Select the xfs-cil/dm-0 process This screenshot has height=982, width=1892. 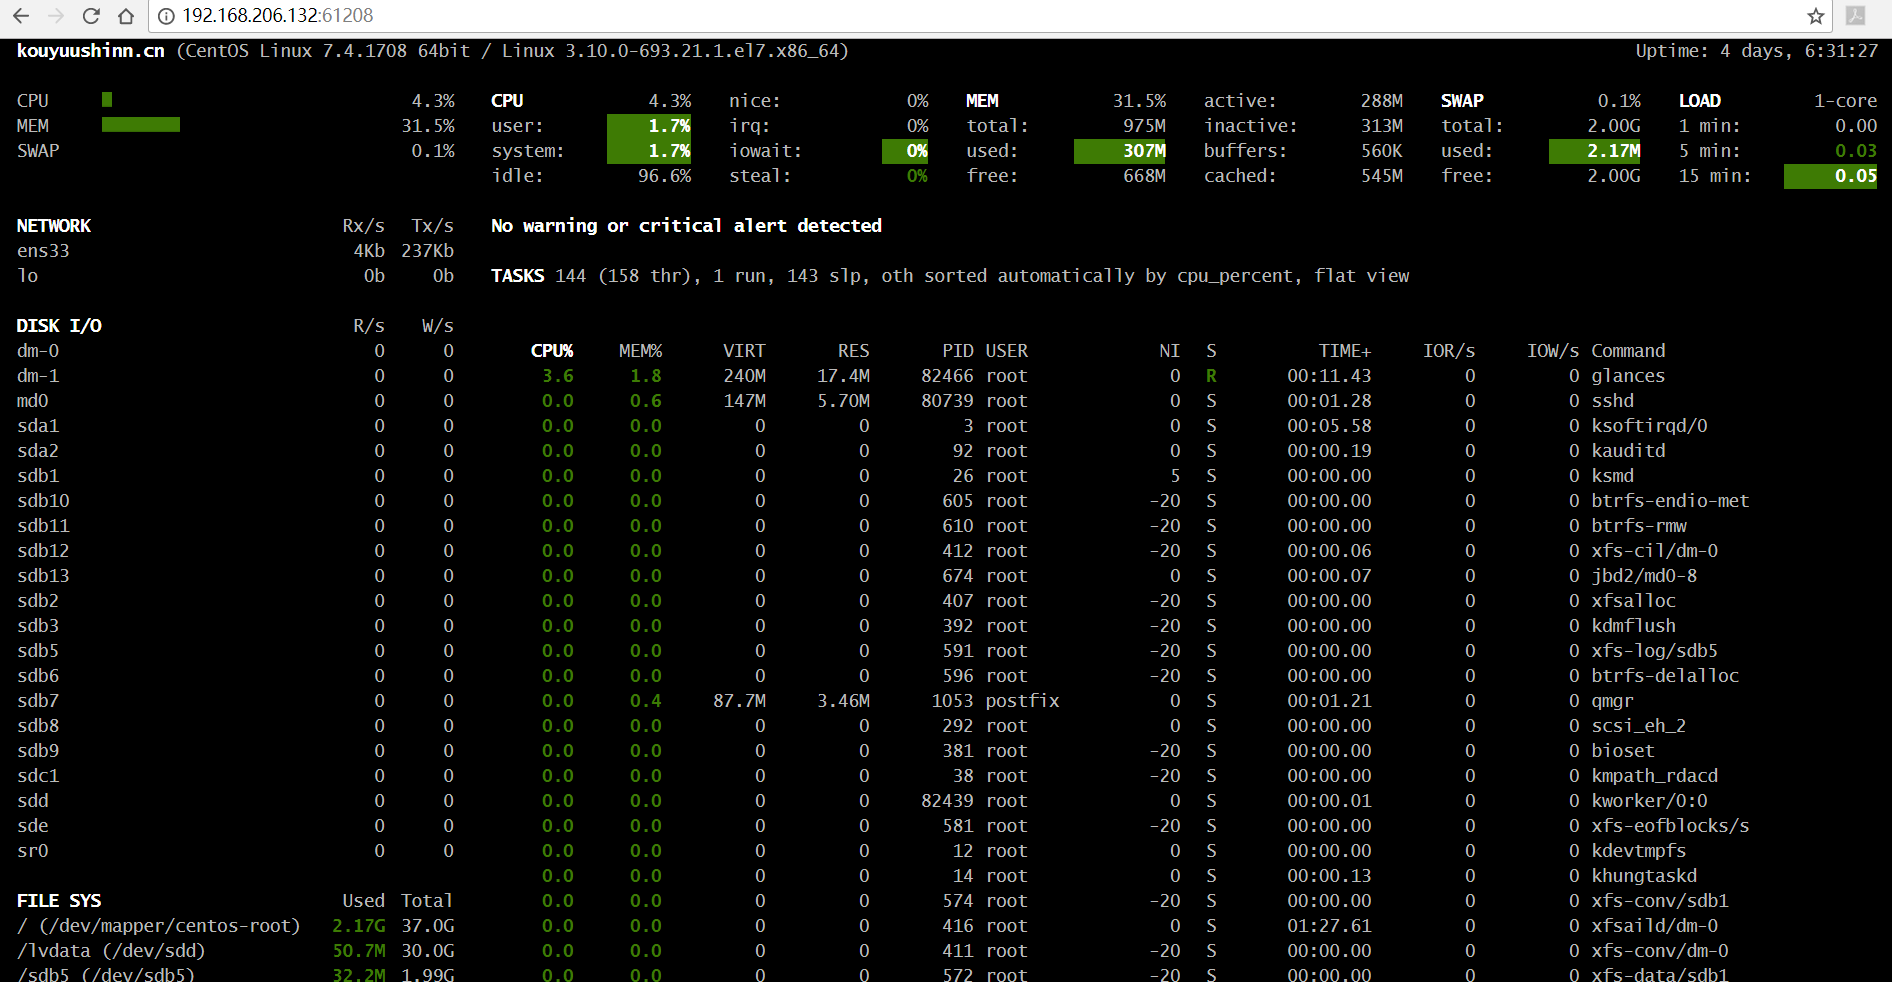point(1185,551)
